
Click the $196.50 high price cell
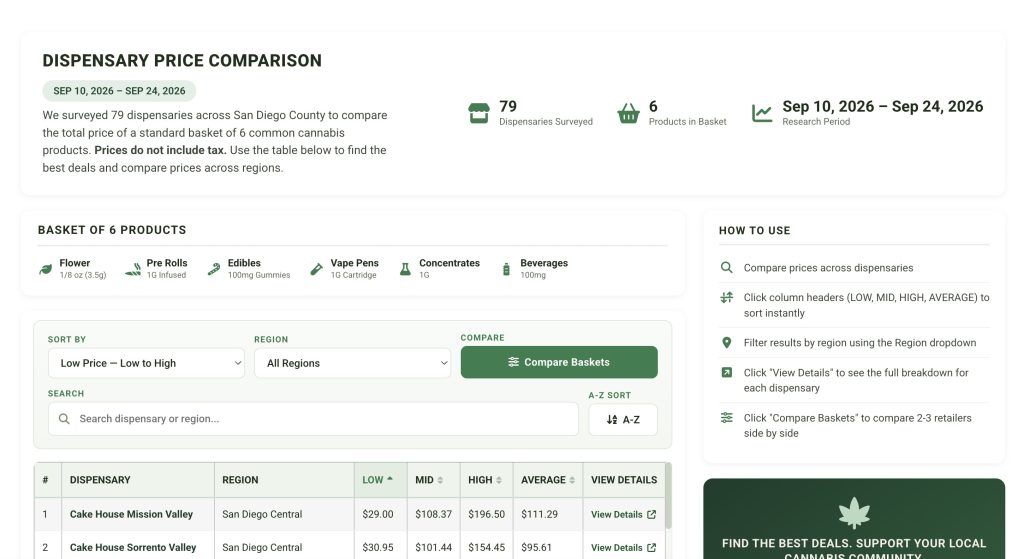coord(487,515)
